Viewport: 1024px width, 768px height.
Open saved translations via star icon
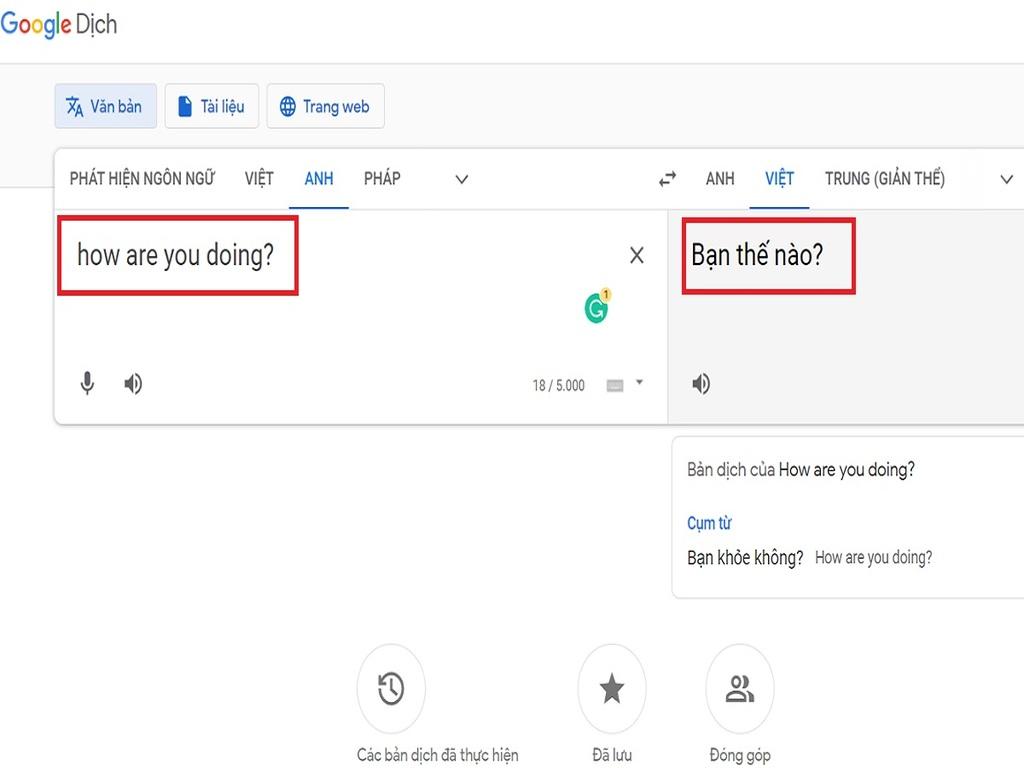coord(613,688)
